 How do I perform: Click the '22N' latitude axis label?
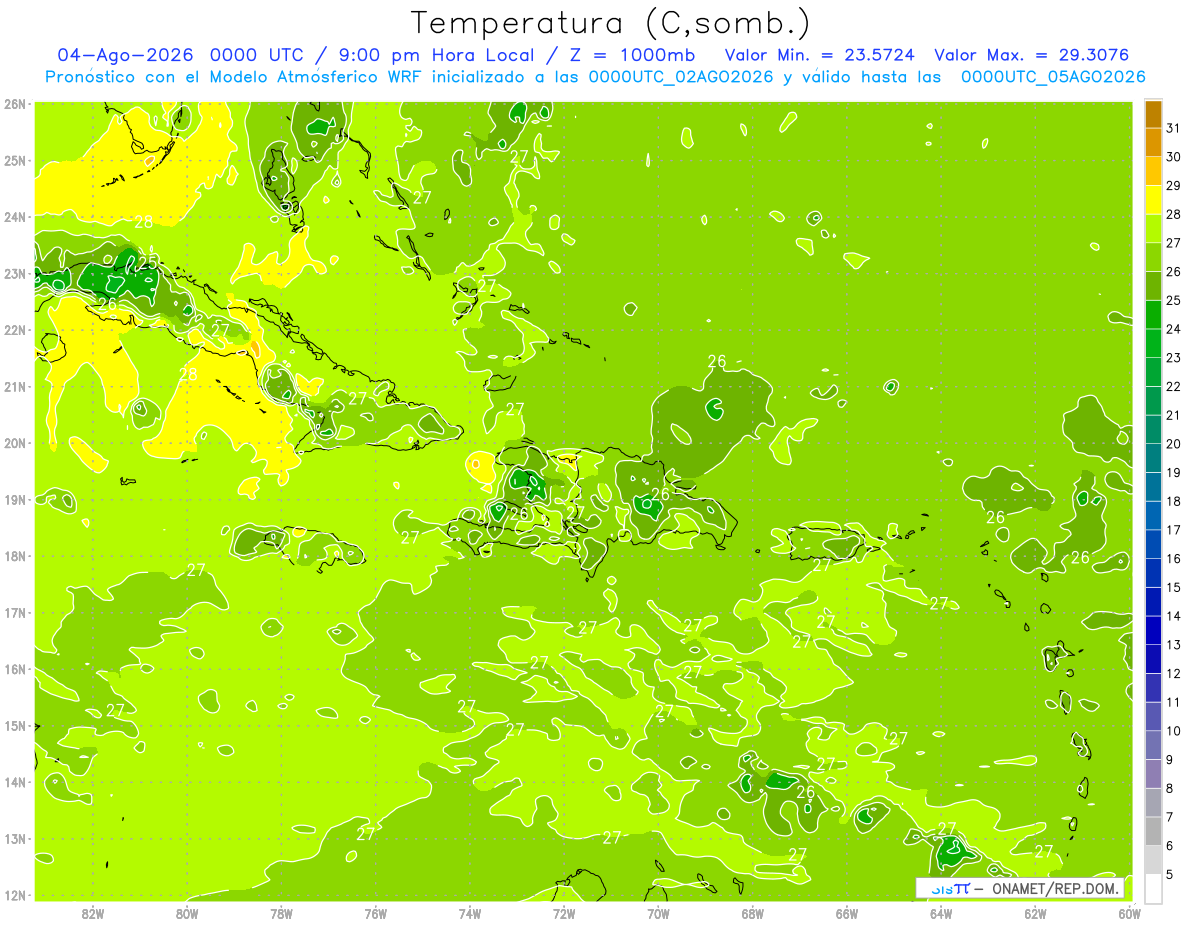(x=15, y=330)
